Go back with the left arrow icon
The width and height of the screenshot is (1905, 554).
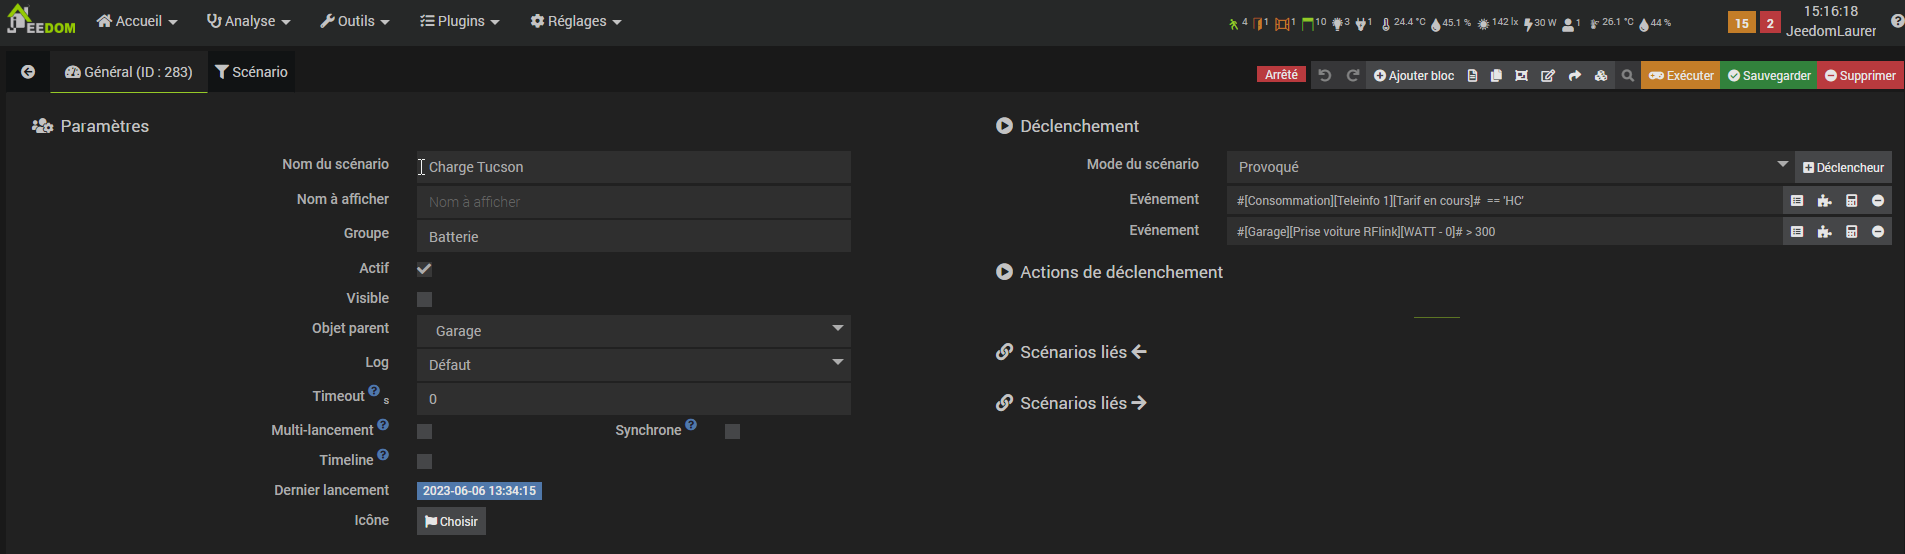coord(28,72)
